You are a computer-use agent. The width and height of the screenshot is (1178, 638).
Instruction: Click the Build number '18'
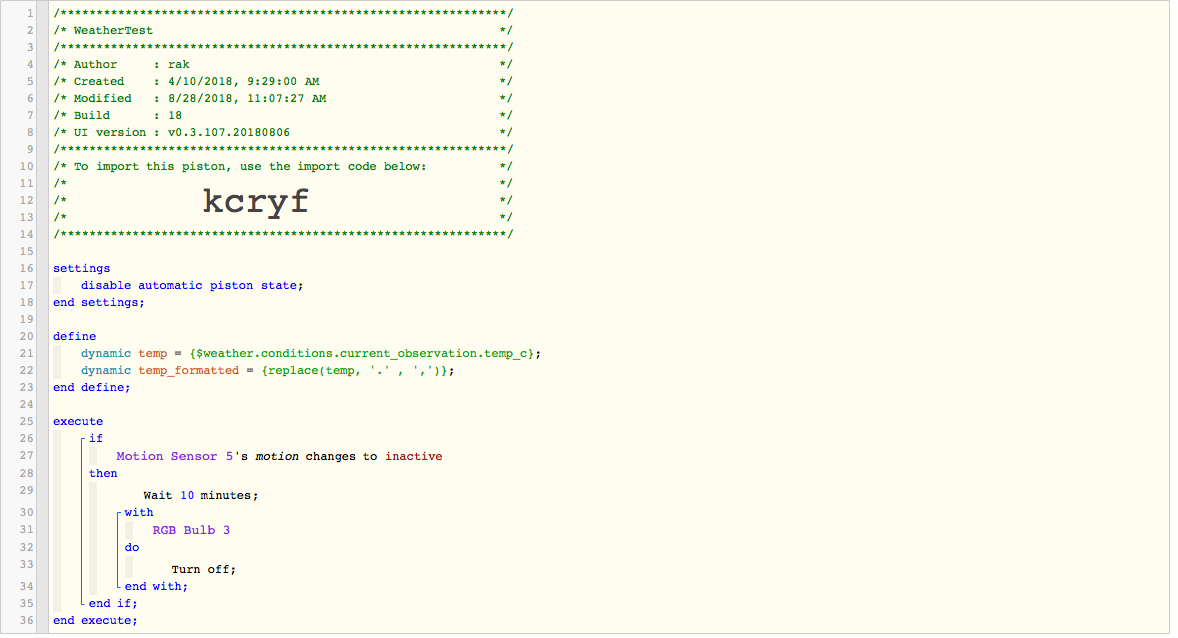(x=174, y=116)
